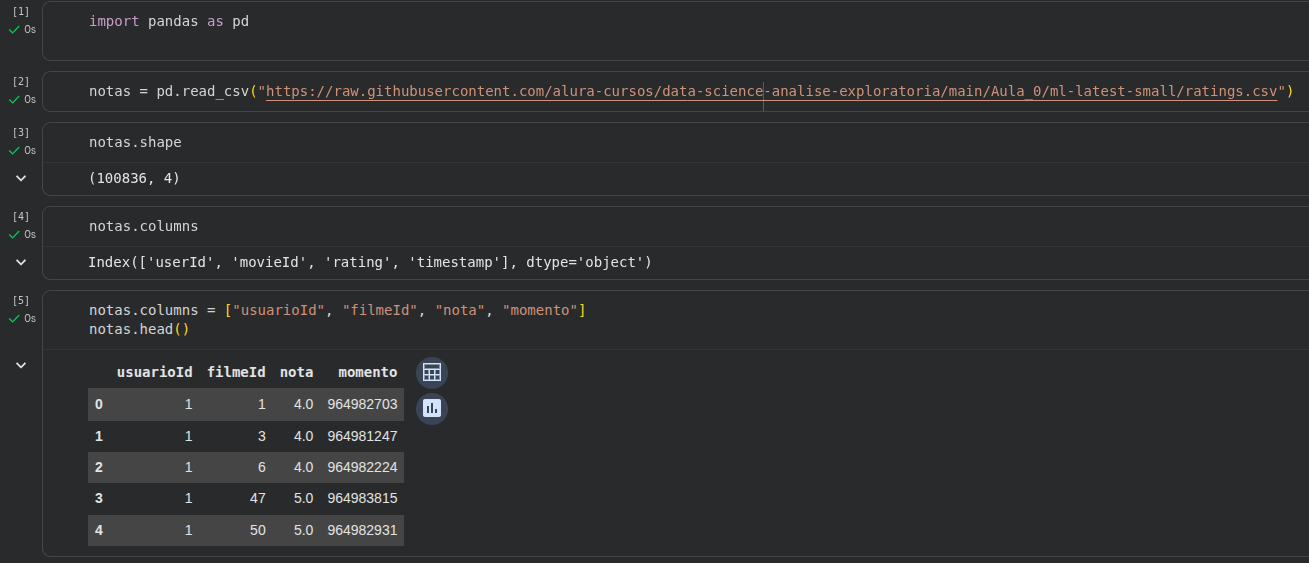Collapse the notas.columns output chevron
This screenshot has height=563, width=1309.
pyautogui.click(x=21, y=262)
